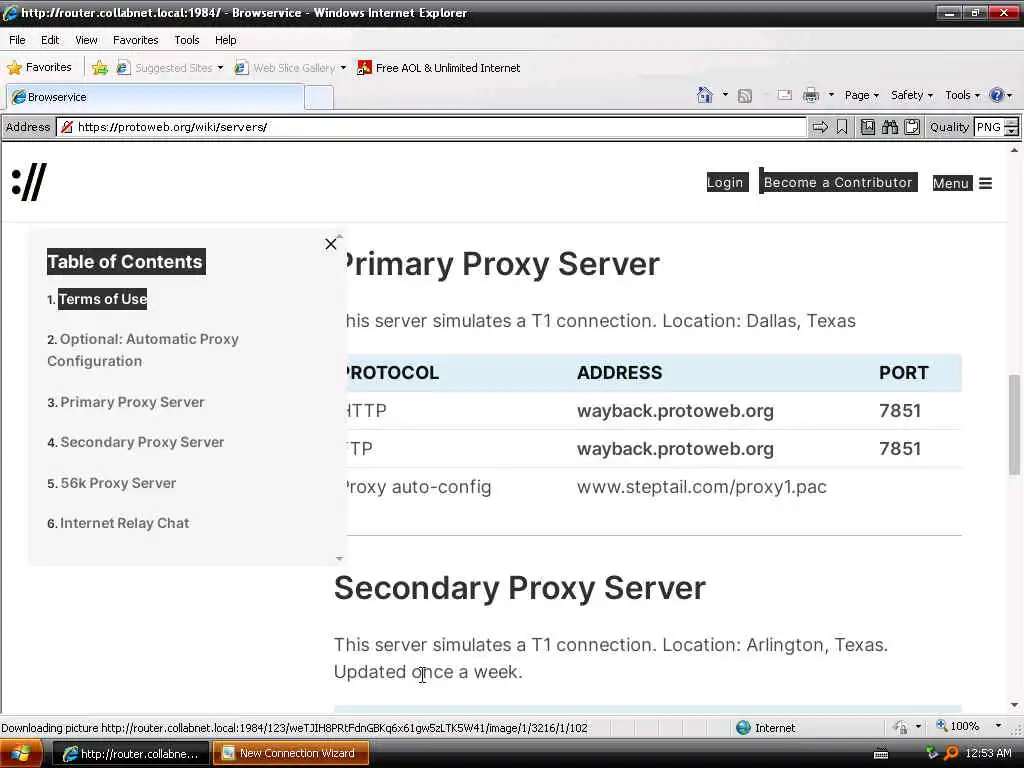This screenshot has width=1024, height=768.
Task: Click the bookmarks page icon in Browservice bar
Action: coord(867,127)
